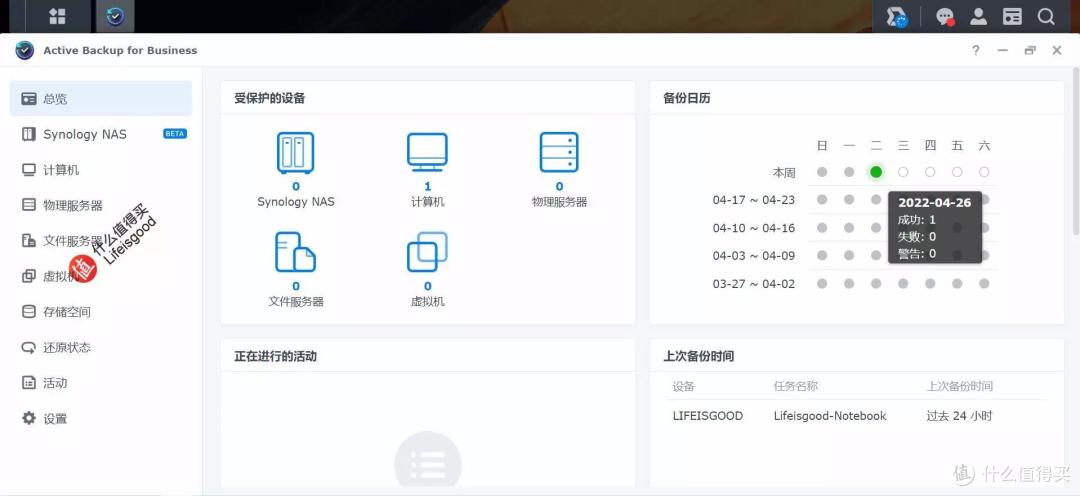Click the 计算机 monitor device icon
This screenshot has width=1080, height=496.
tap(427, 152)
